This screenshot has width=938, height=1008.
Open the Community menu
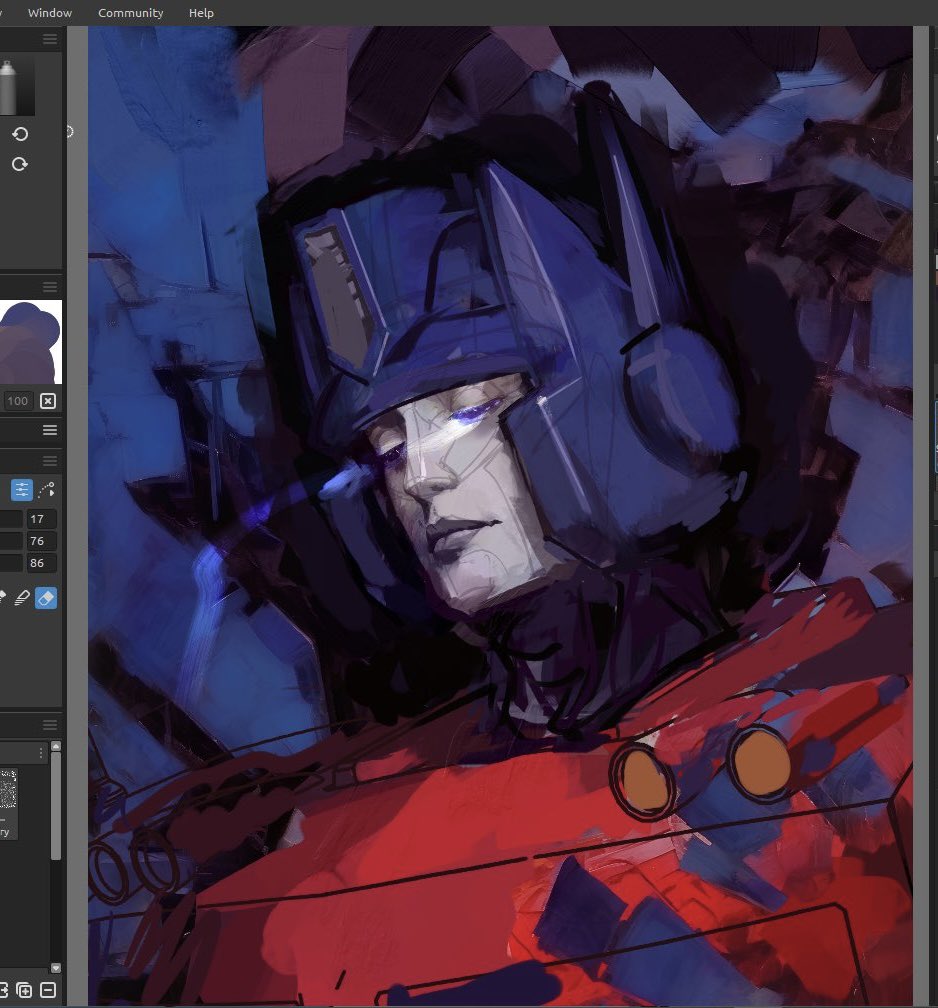click(131, 13)
